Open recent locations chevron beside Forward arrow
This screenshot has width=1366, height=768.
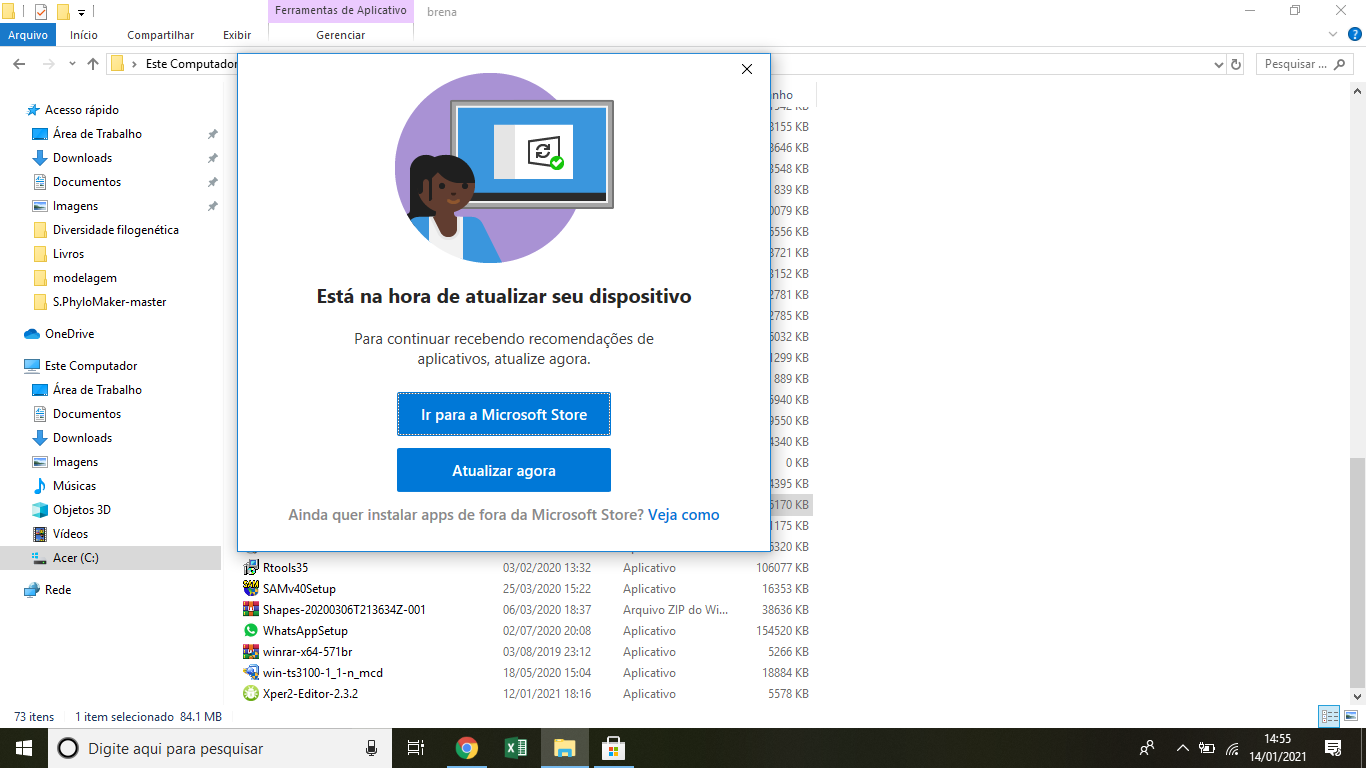point(72,64)
